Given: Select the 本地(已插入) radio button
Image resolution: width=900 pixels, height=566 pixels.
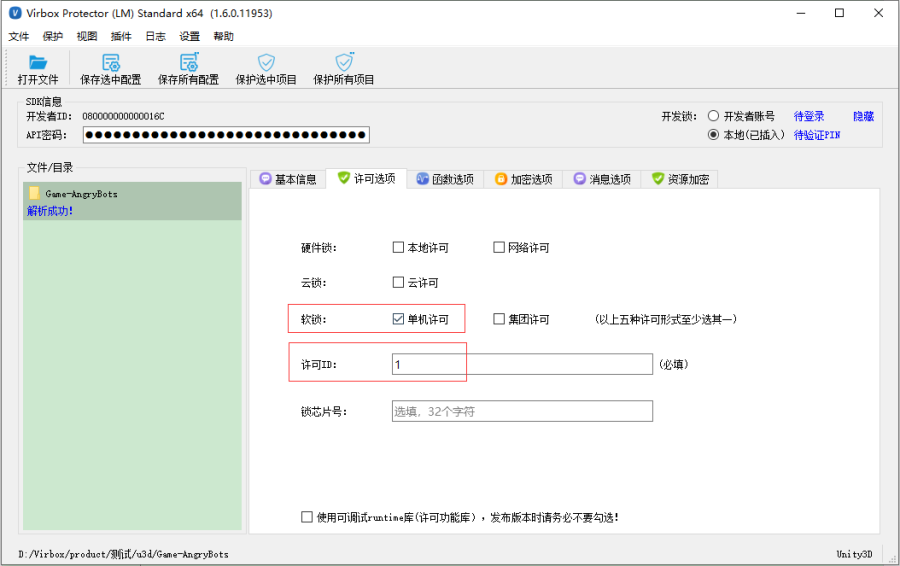Looking at the screenshot, I should (x=713, y=135).
